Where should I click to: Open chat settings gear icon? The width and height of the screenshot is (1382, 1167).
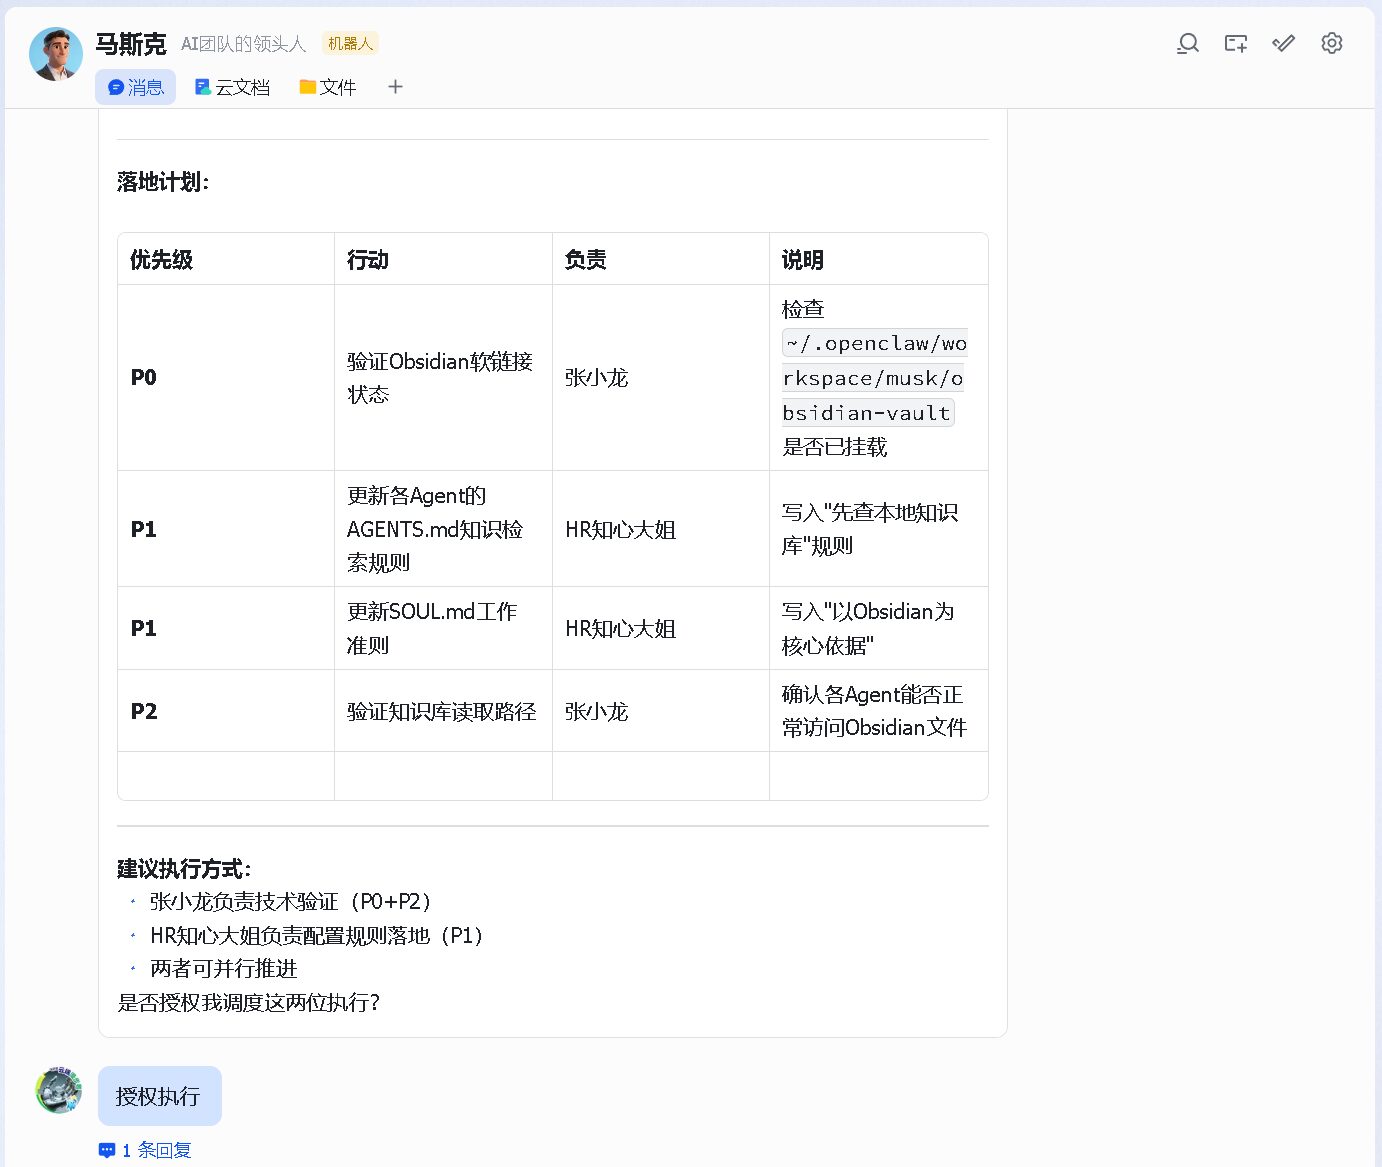[1332, 43]
